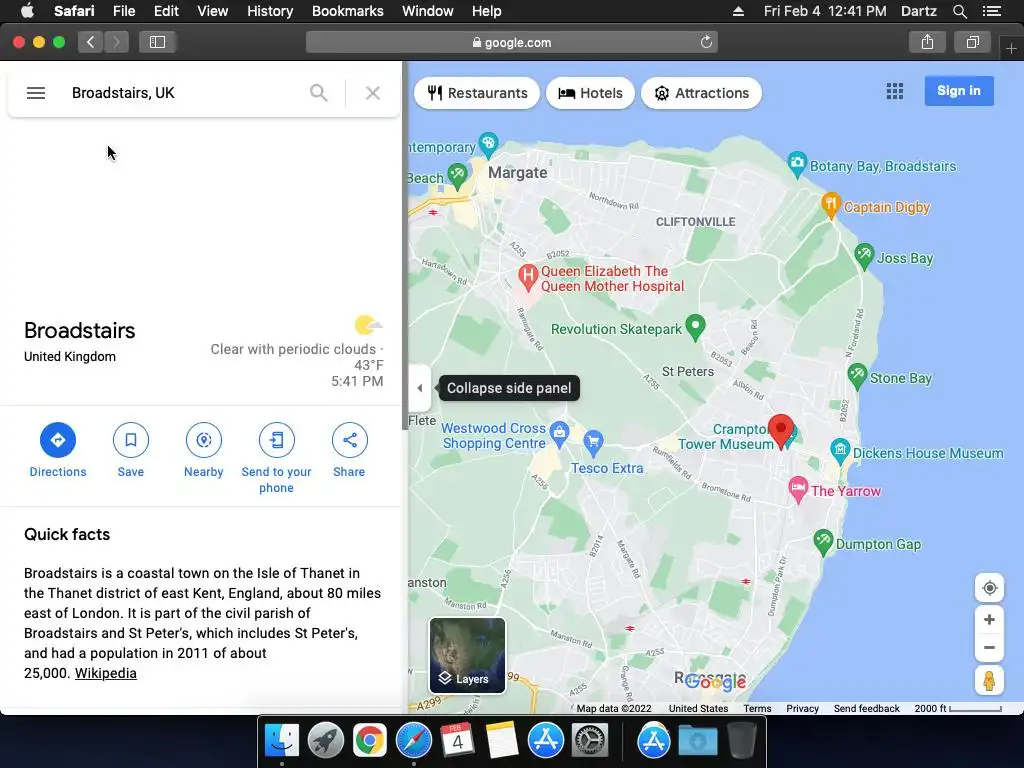Image resolution: width=1024 pixels, height=768 pixels.
Task: Open the Wikipedia link in Quick facts
Action: [106, 673]
